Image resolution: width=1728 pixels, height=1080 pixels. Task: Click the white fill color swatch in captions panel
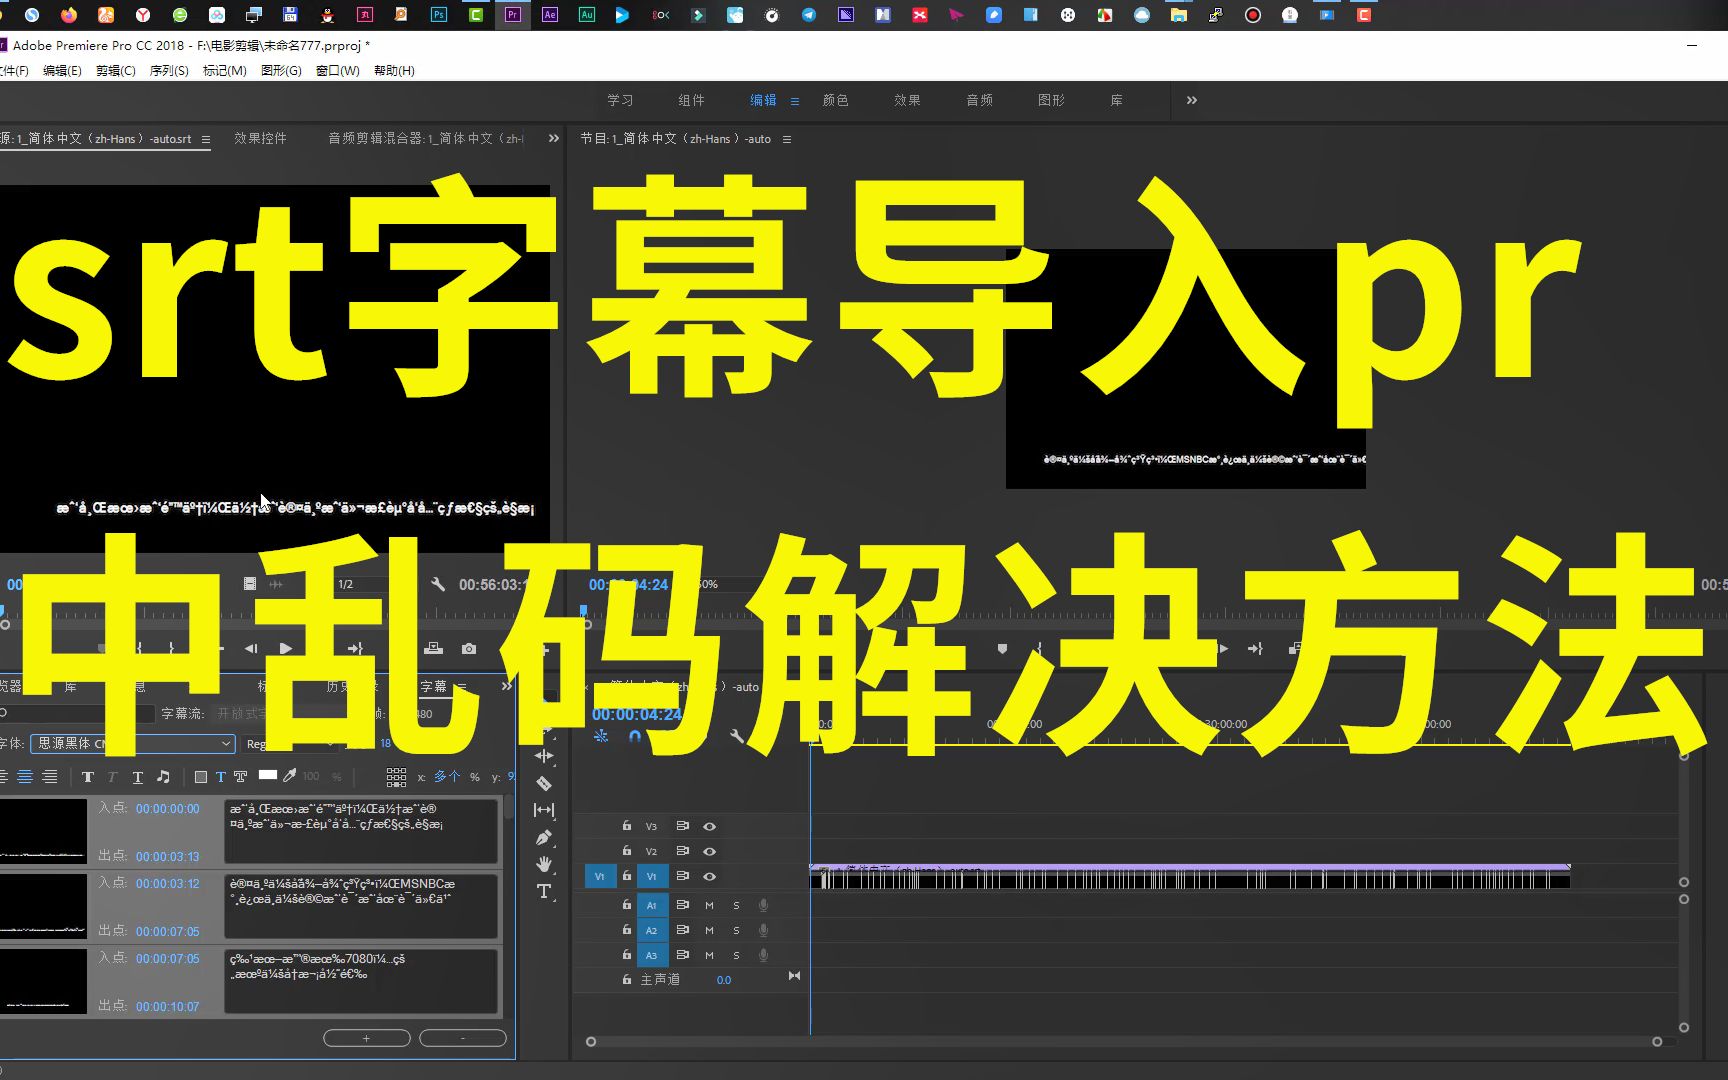tap(269, 776)
